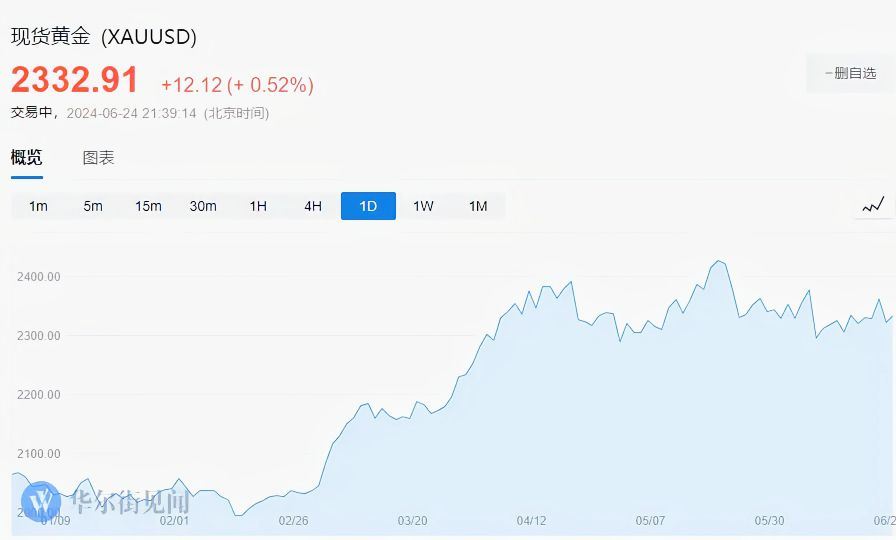Image resolution: width=896 pixels, height=540 pixels.
Task: Select the 5m interval
Action: [93, 206]
